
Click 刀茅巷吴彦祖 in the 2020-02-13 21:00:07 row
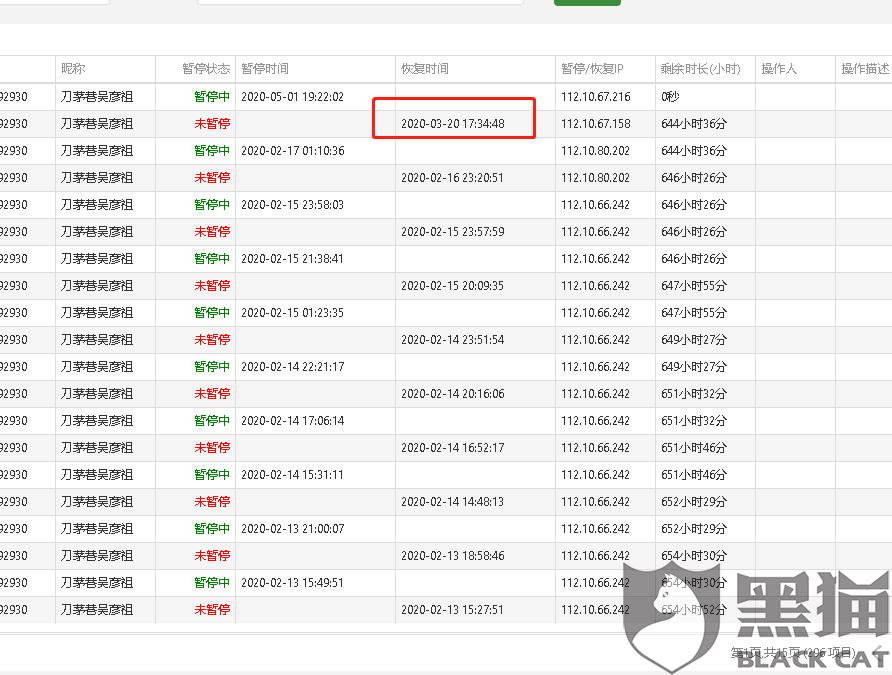(x=97, y=529)
